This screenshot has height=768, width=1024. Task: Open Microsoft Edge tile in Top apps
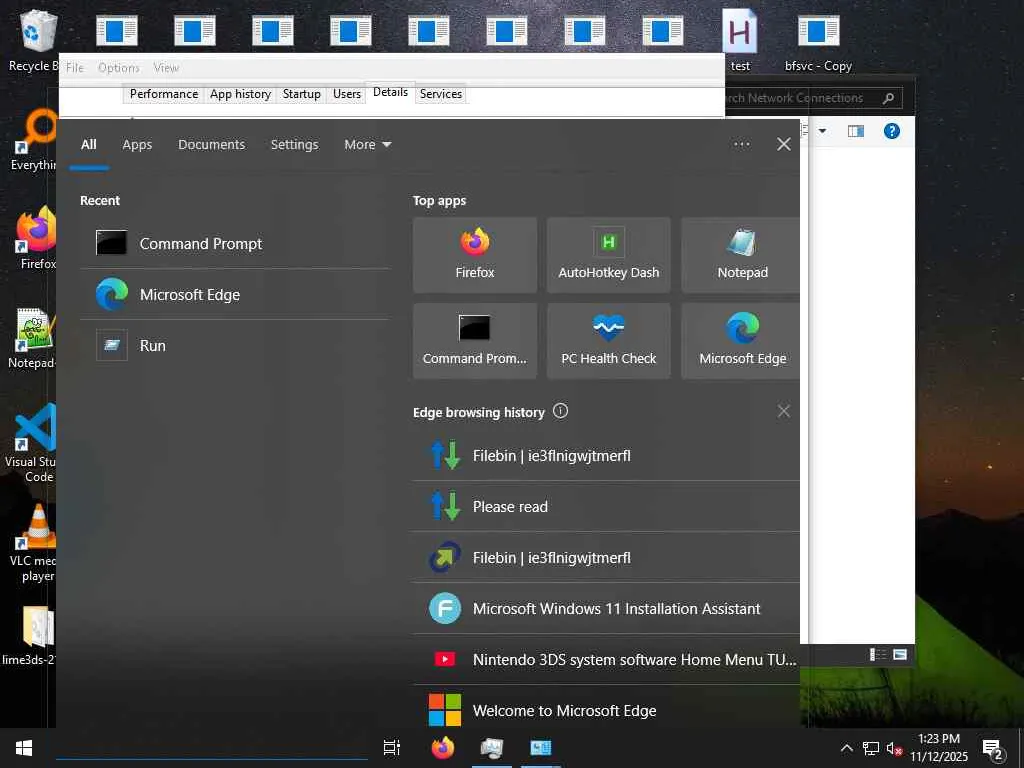741,341
